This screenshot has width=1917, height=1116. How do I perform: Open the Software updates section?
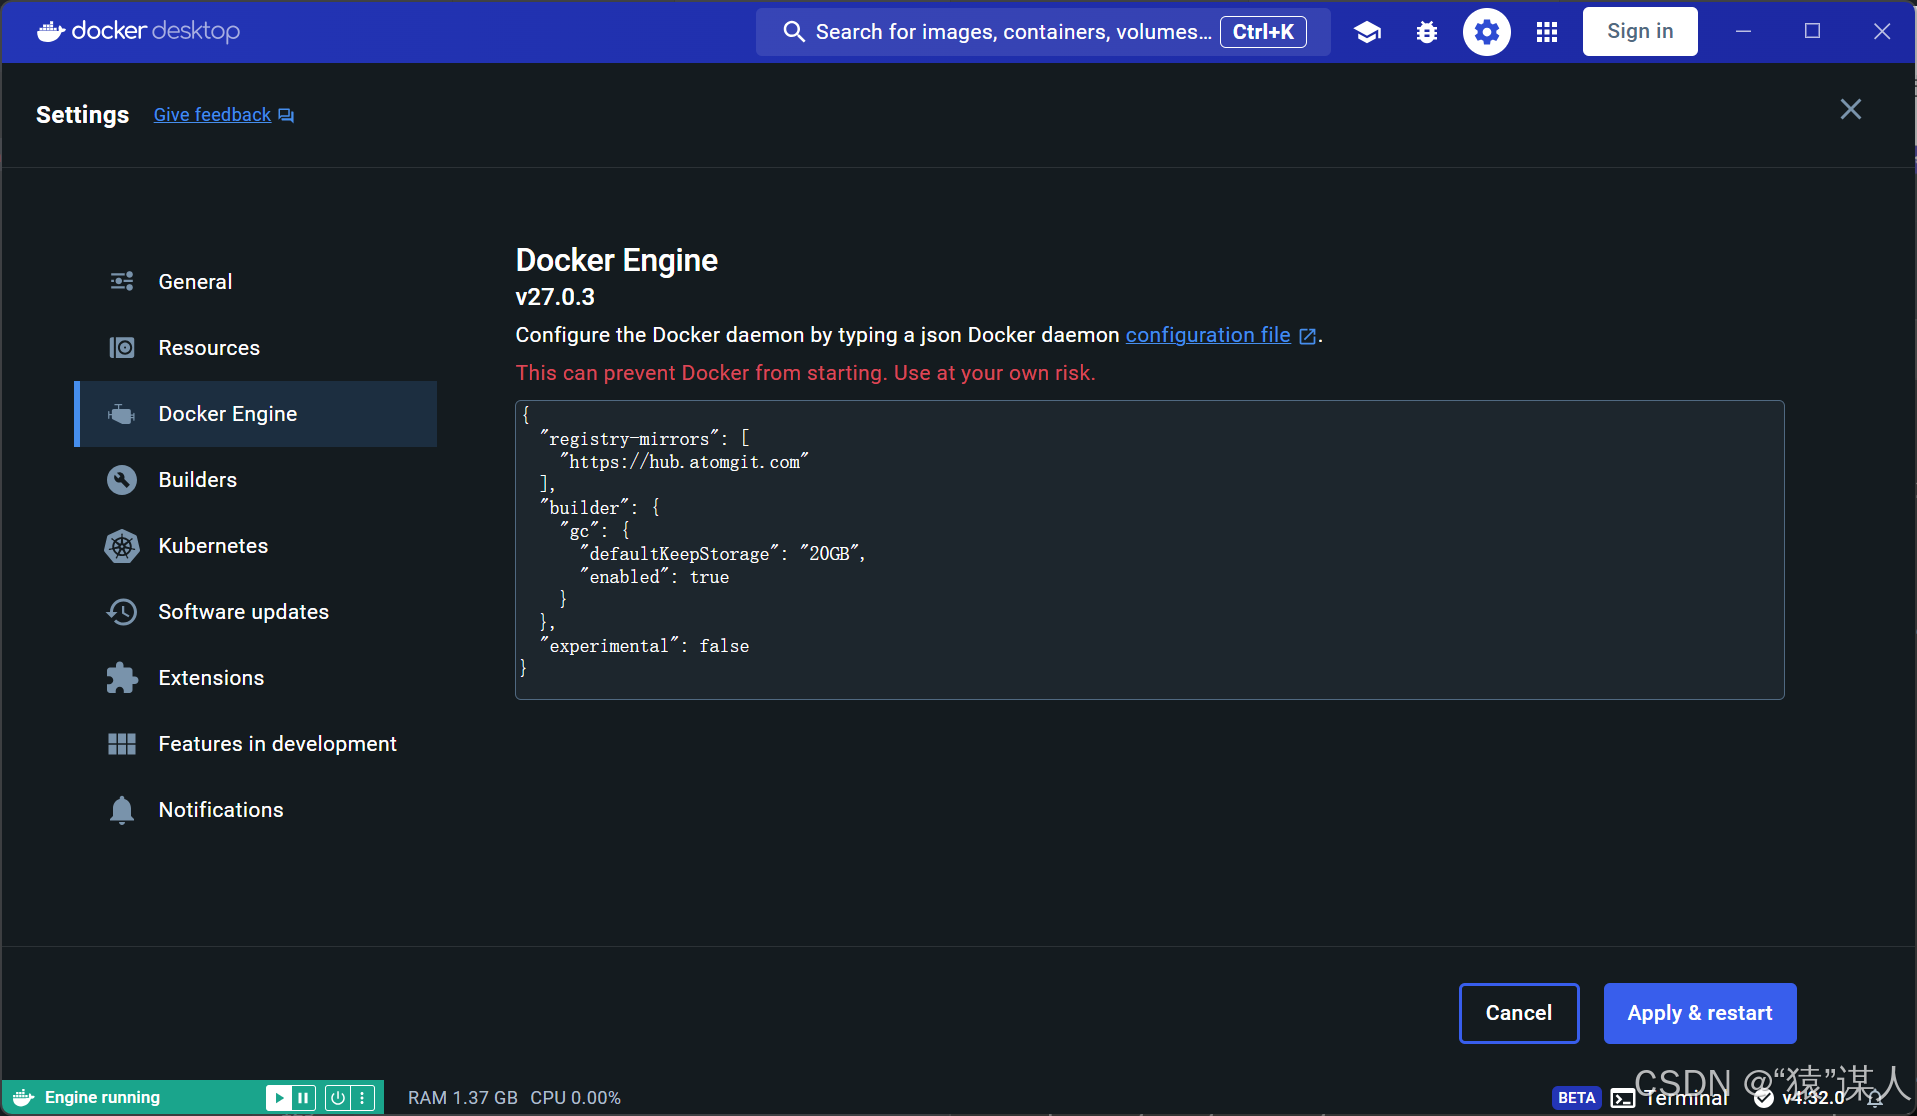pos(256,612)
